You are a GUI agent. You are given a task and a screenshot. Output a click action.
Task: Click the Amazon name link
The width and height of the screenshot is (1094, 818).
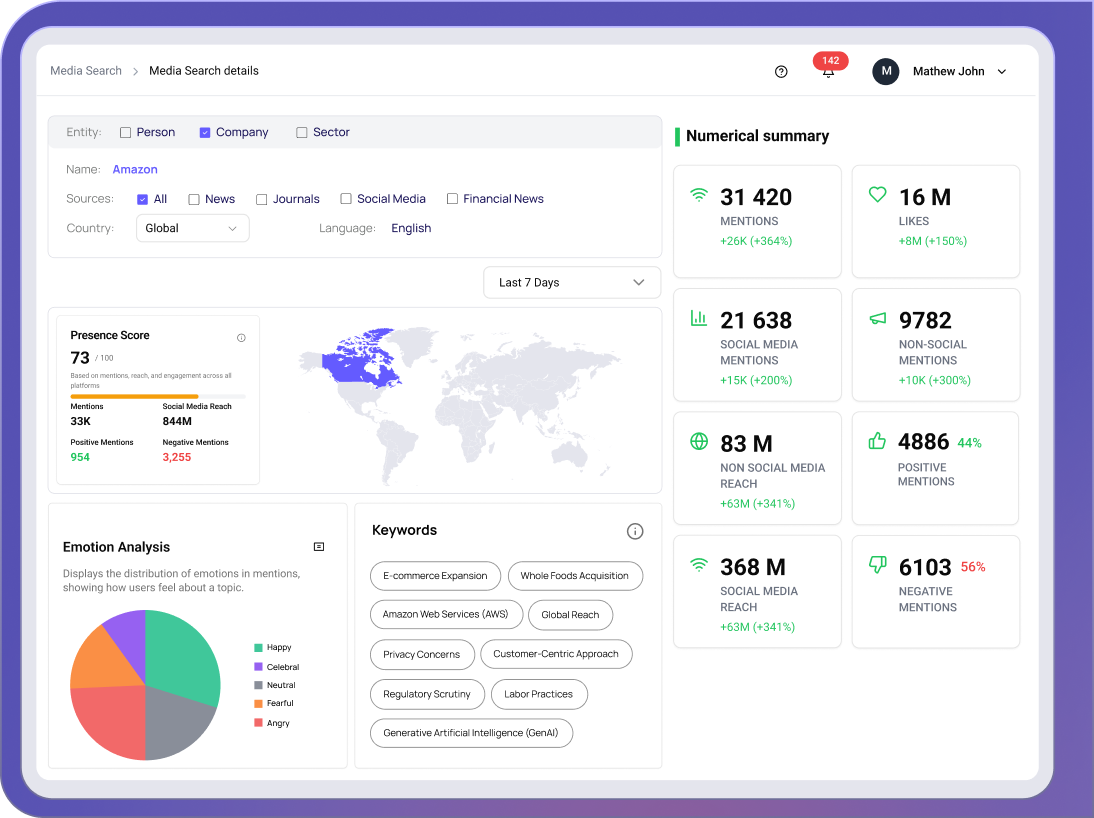135,170
